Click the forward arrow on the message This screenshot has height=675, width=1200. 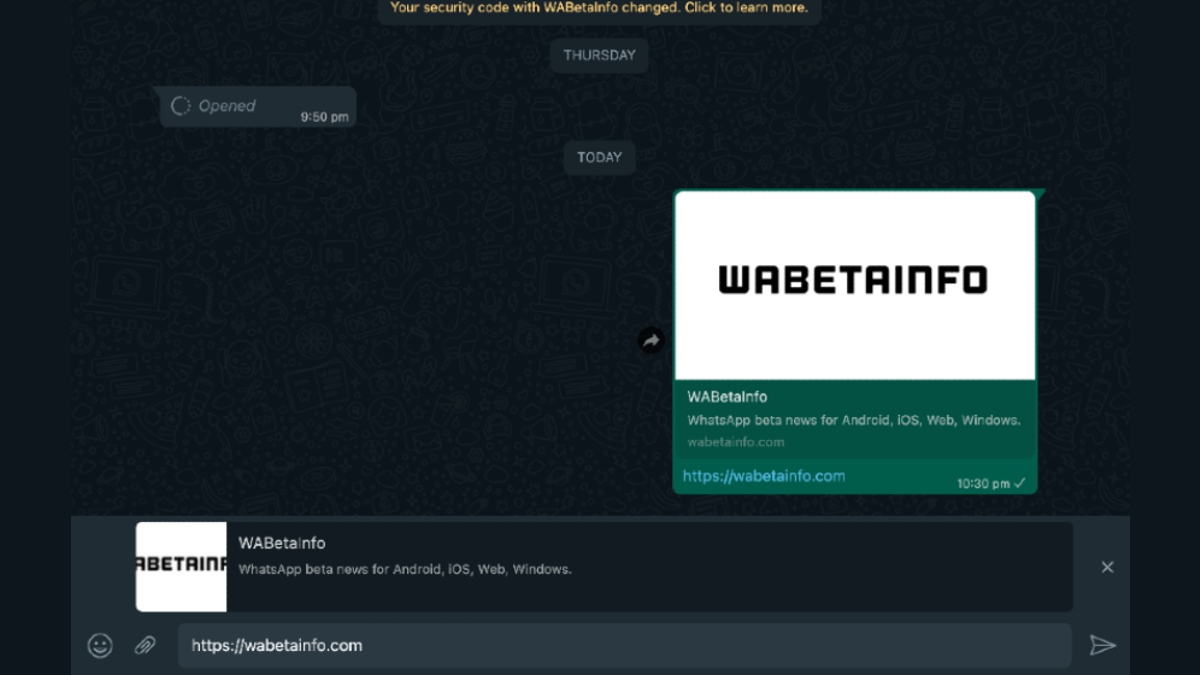click(x=651, y=340)
